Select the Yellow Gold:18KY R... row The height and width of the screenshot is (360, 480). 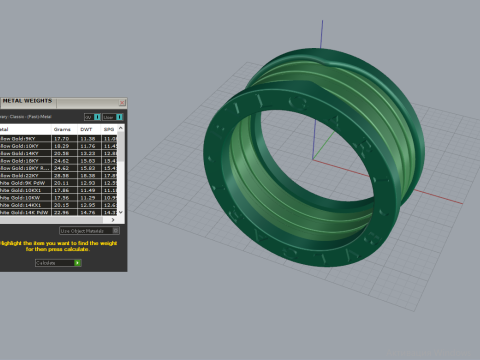[58, 168]
